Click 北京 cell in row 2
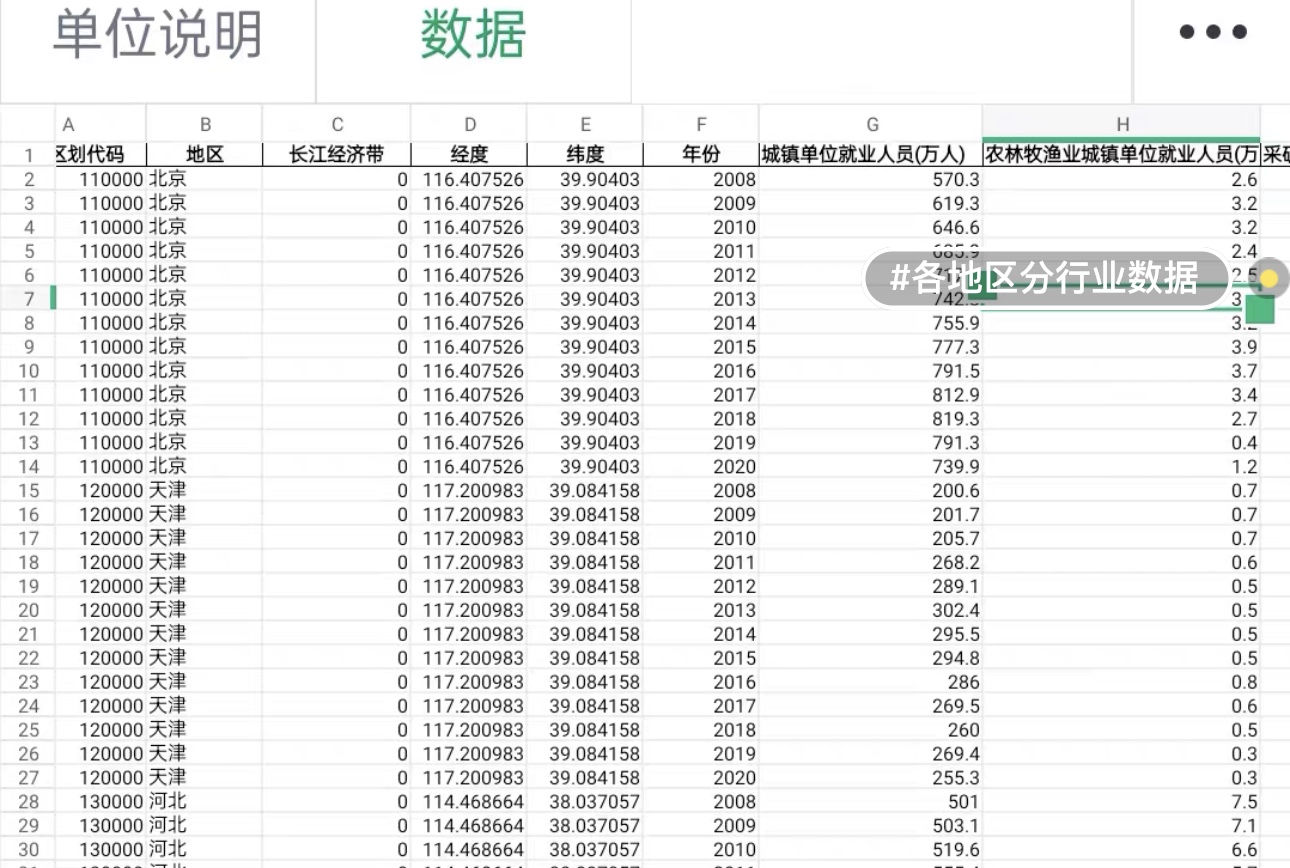This screenshot has height=868, width=1290. pos(205,180)
